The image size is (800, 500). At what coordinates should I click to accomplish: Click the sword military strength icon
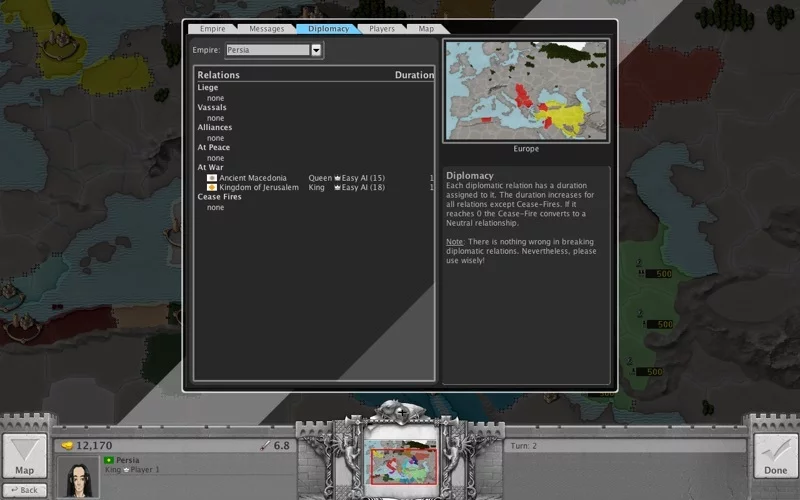(x=265, y=445)
